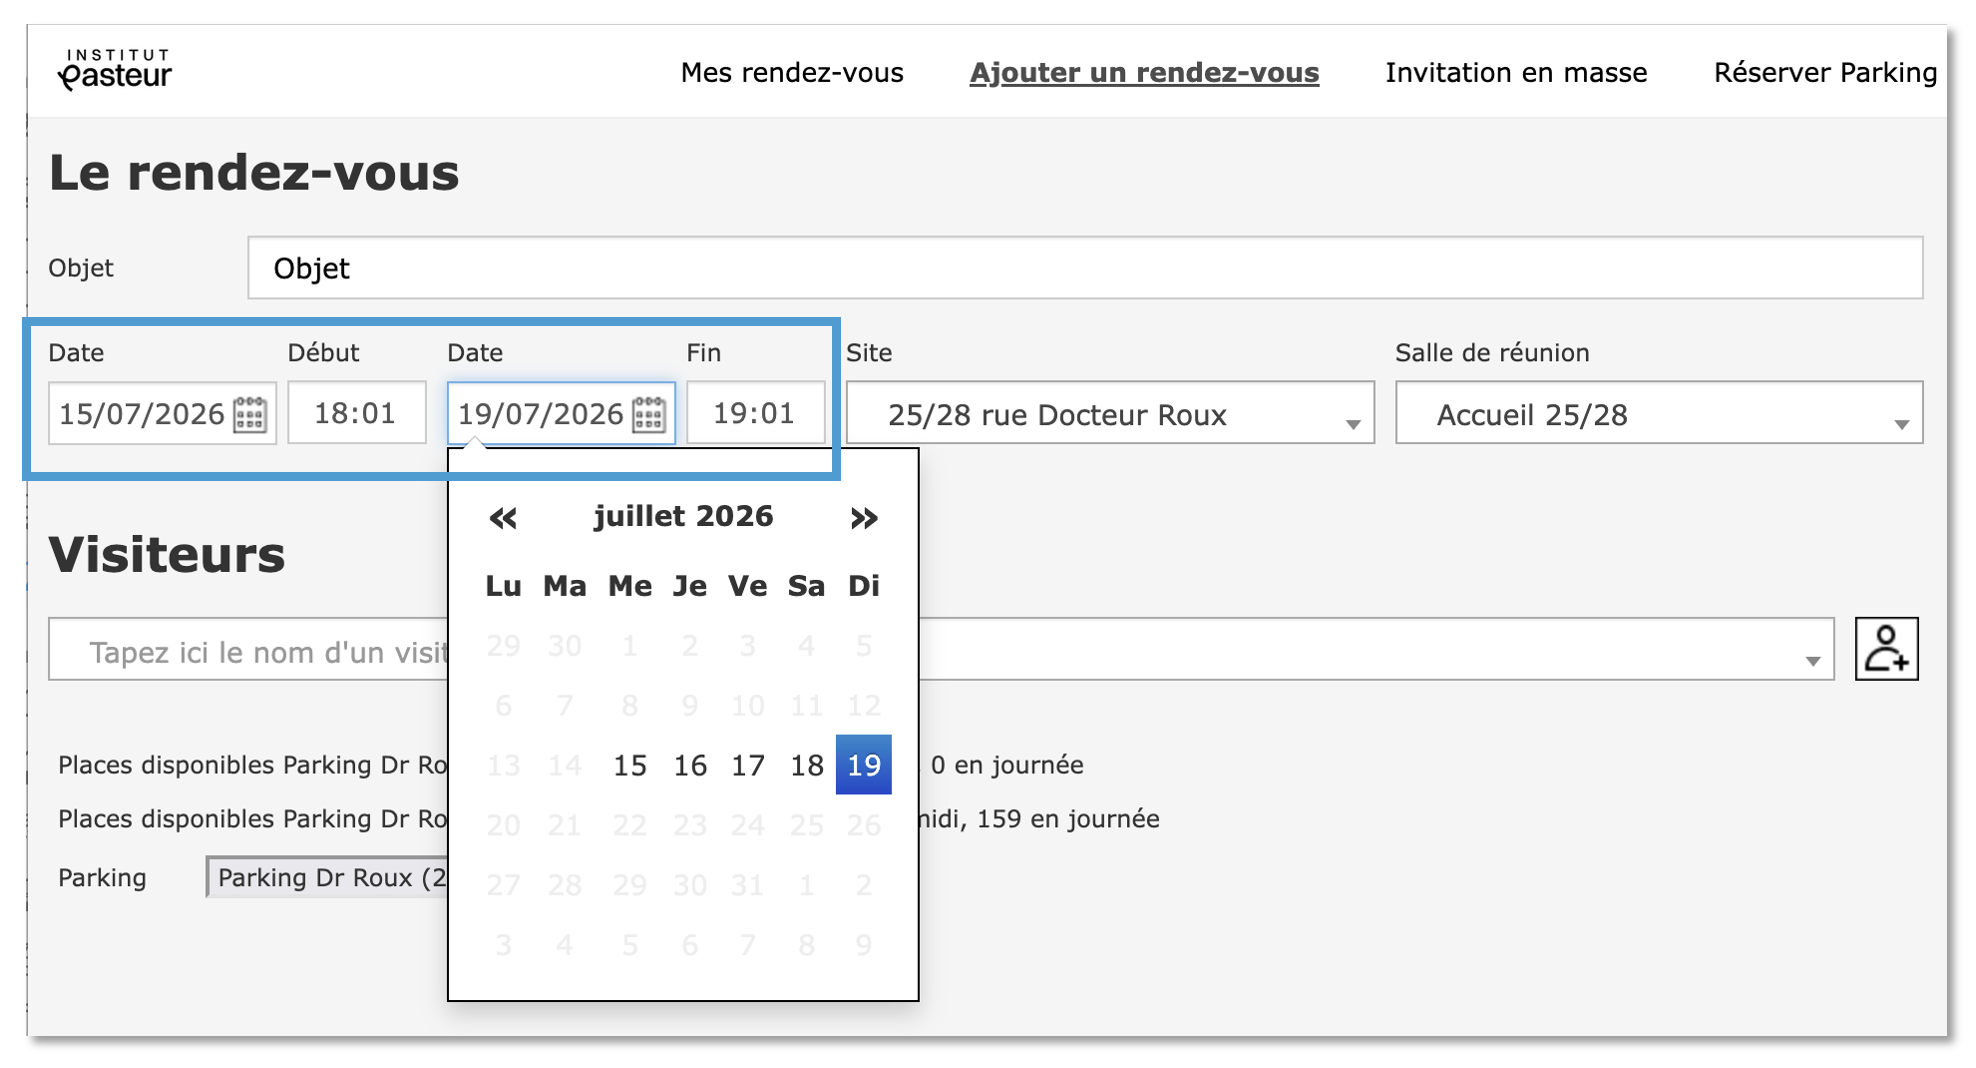The width and height of the screenshot is (1976, 1068).
Task: Click disabled day 20 in calendar
Action: [x=503, y=825]
